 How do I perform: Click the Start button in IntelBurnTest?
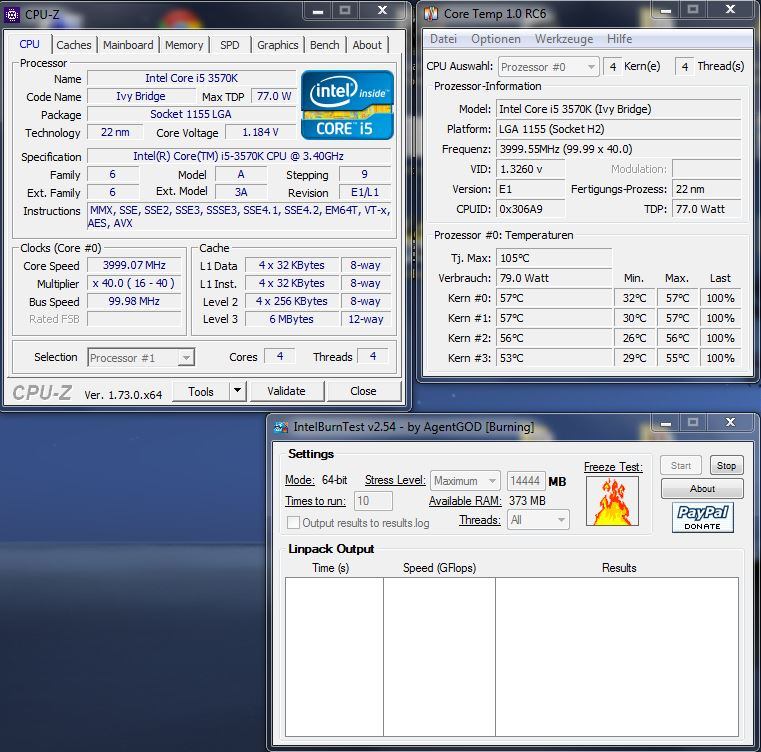[x=681, y=466]
